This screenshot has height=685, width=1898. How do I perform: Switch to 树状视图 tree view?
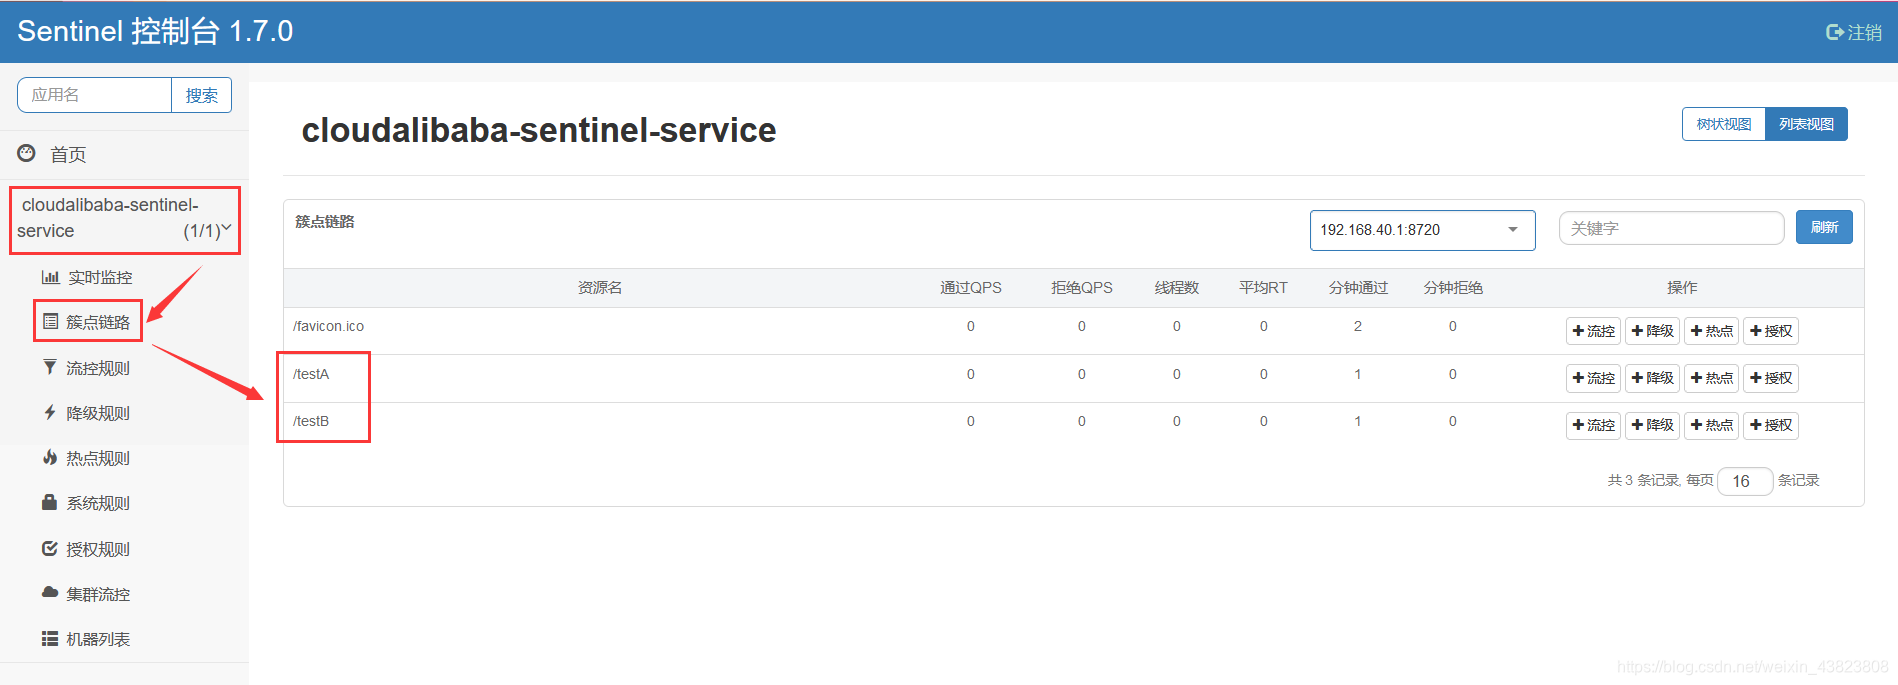click(x=1723, y=124)
